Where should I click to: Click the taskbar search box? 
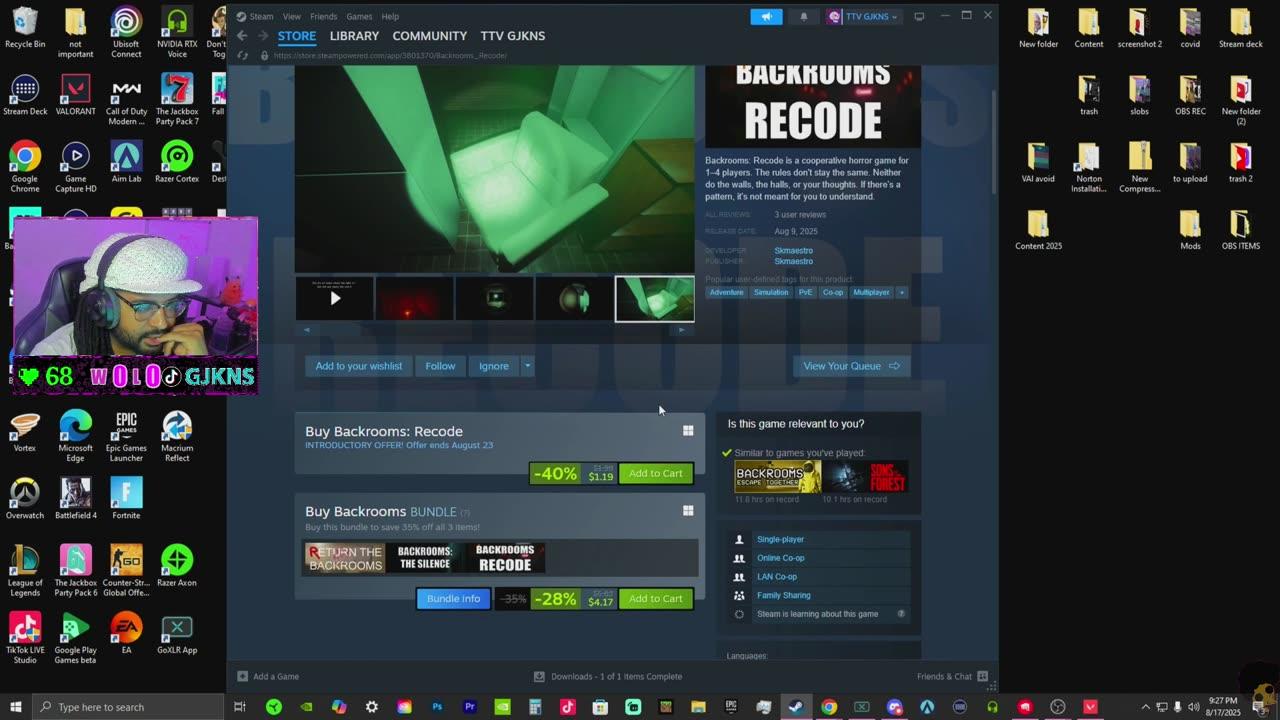coord(128,707)
